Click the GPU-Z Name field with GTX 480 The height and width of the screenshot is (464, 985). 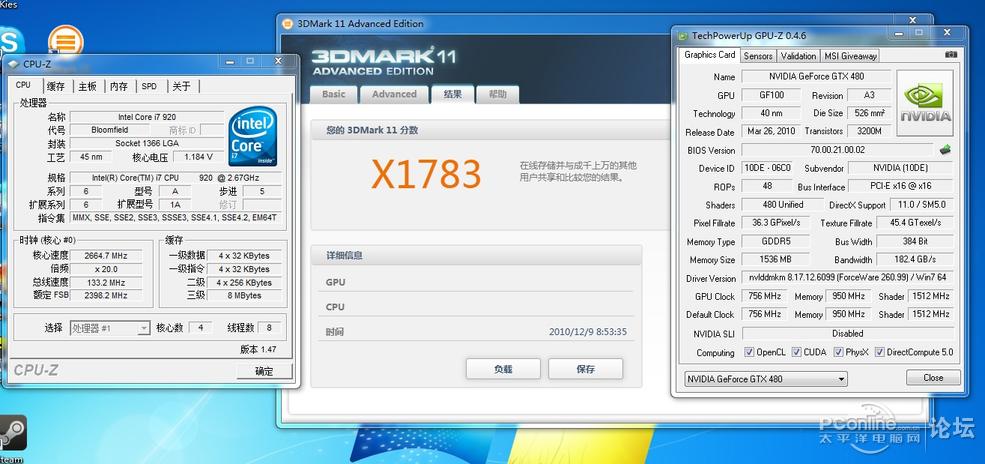click(816, 77)
